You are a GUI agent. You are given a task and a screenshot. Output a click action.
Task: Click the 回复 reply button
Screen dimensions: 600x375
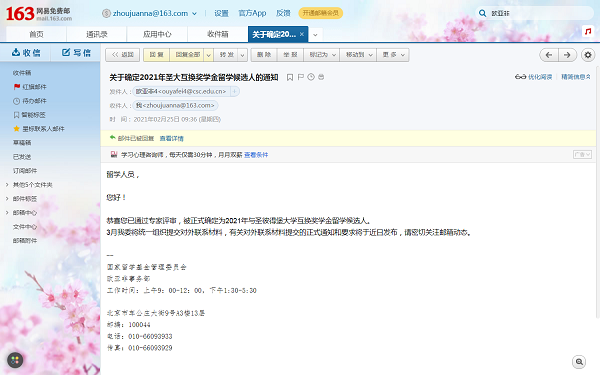[x=156, y=55]
